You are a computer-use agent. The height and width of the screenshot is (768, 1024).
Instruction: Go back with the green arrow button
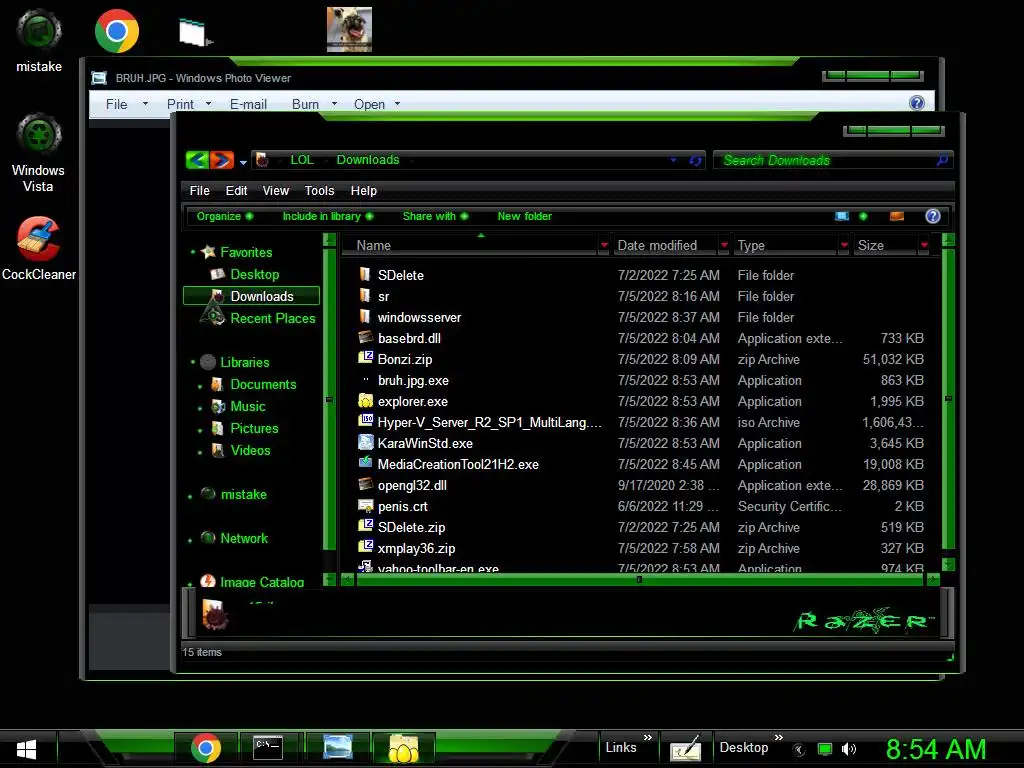point(197,160)
